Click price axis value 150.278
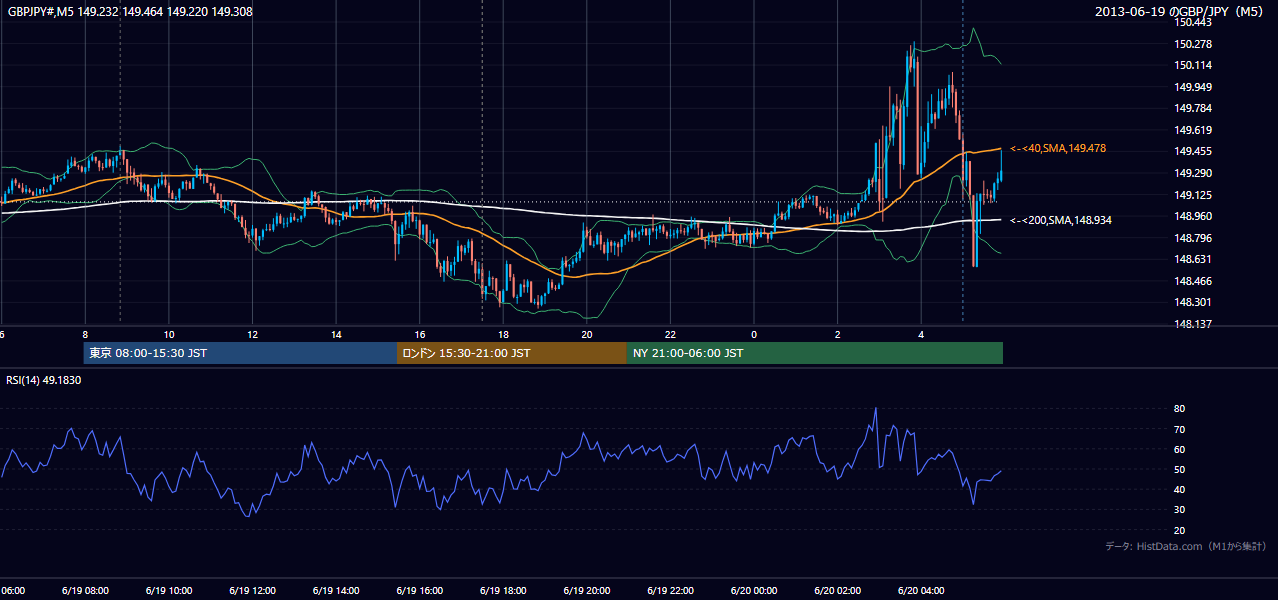Viewport: 1278px width, 600px height. pos(1193,44)
